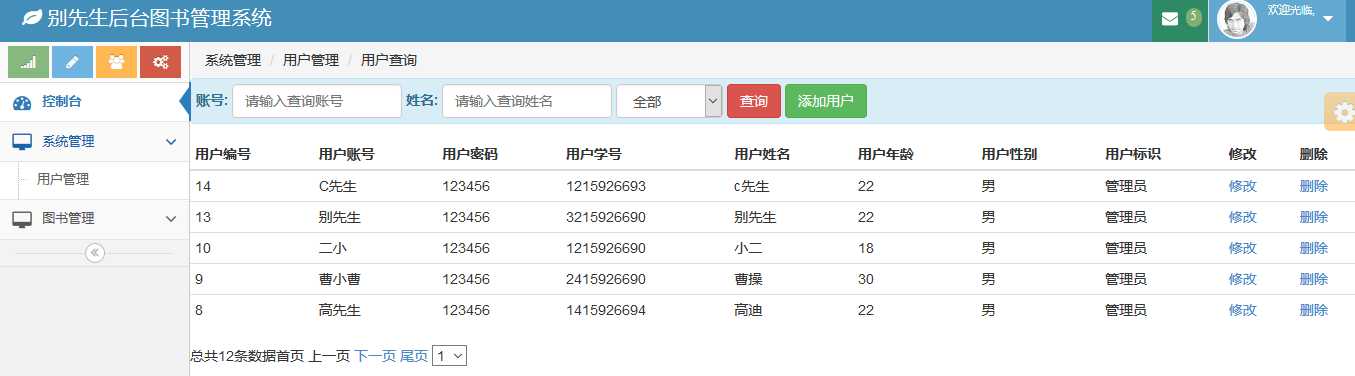The width and height of the screenshot is (1355, 376).
Task: Click the monitor icon beside 图书管理
Action: tap(22, 219)
